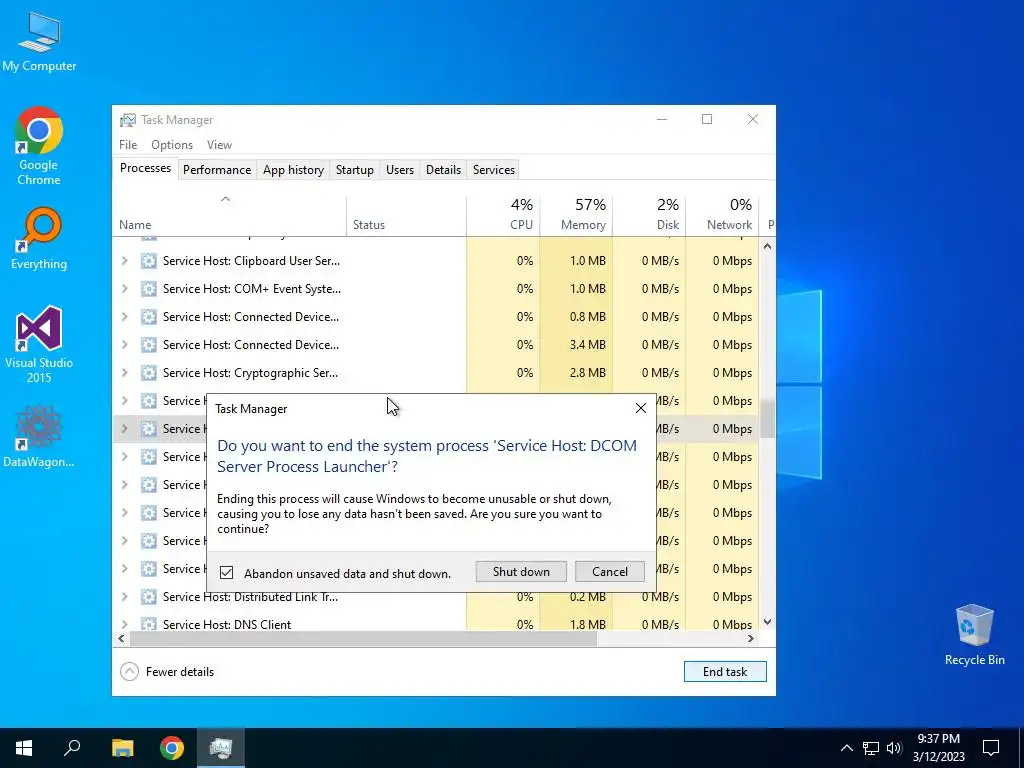Open the notification center icon
Image resolution: width=1024 pixels, height=768 pixels.
click(991, 748)
